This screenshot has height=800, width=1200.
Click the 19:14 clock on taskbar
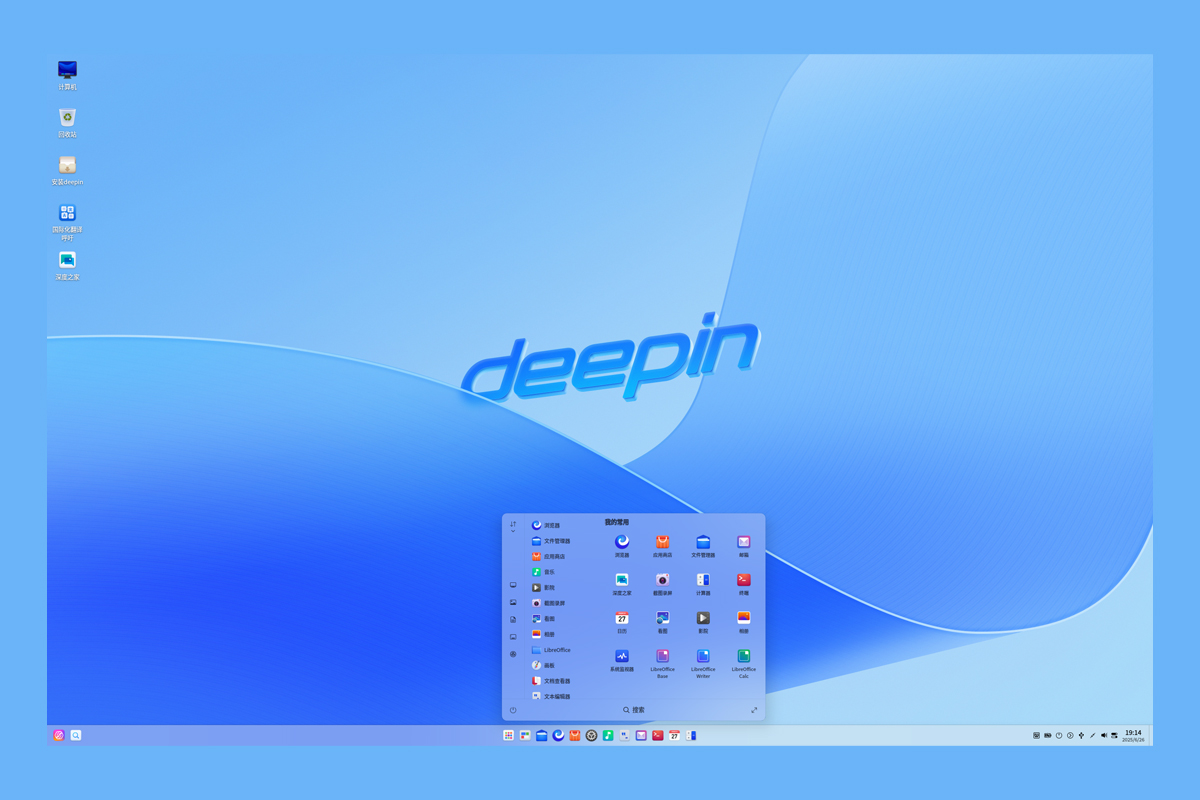pyautogui.click(x=1133, y=735)
